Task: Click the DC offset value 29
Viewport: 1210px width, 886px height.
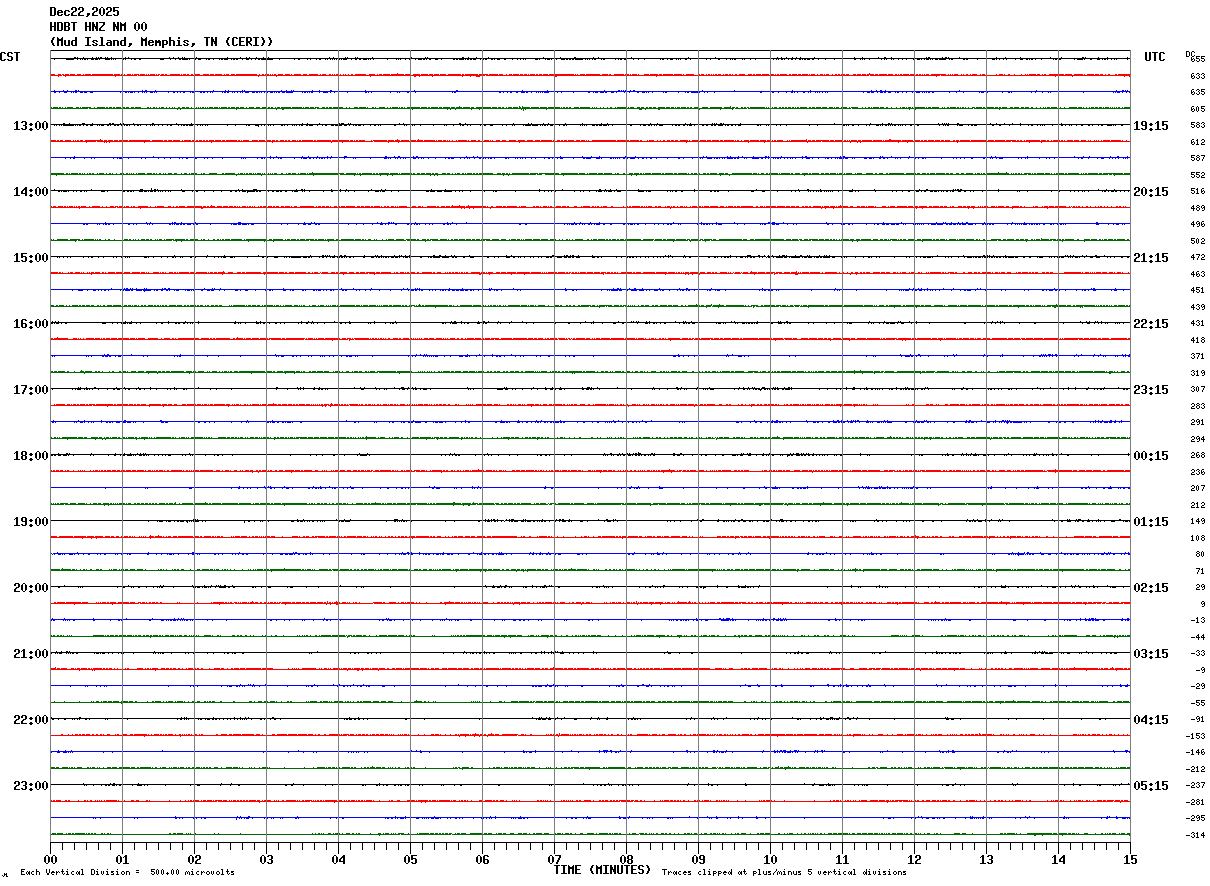Action: coord(1200,588)
